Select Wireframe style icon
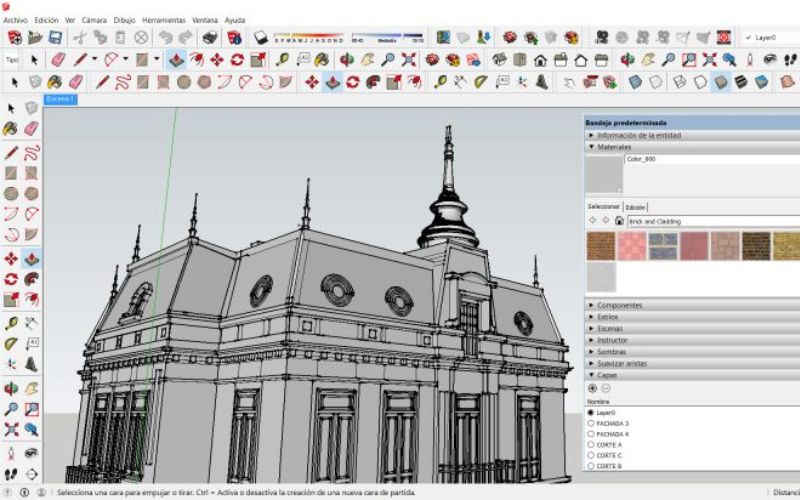 tap(680, 82)
